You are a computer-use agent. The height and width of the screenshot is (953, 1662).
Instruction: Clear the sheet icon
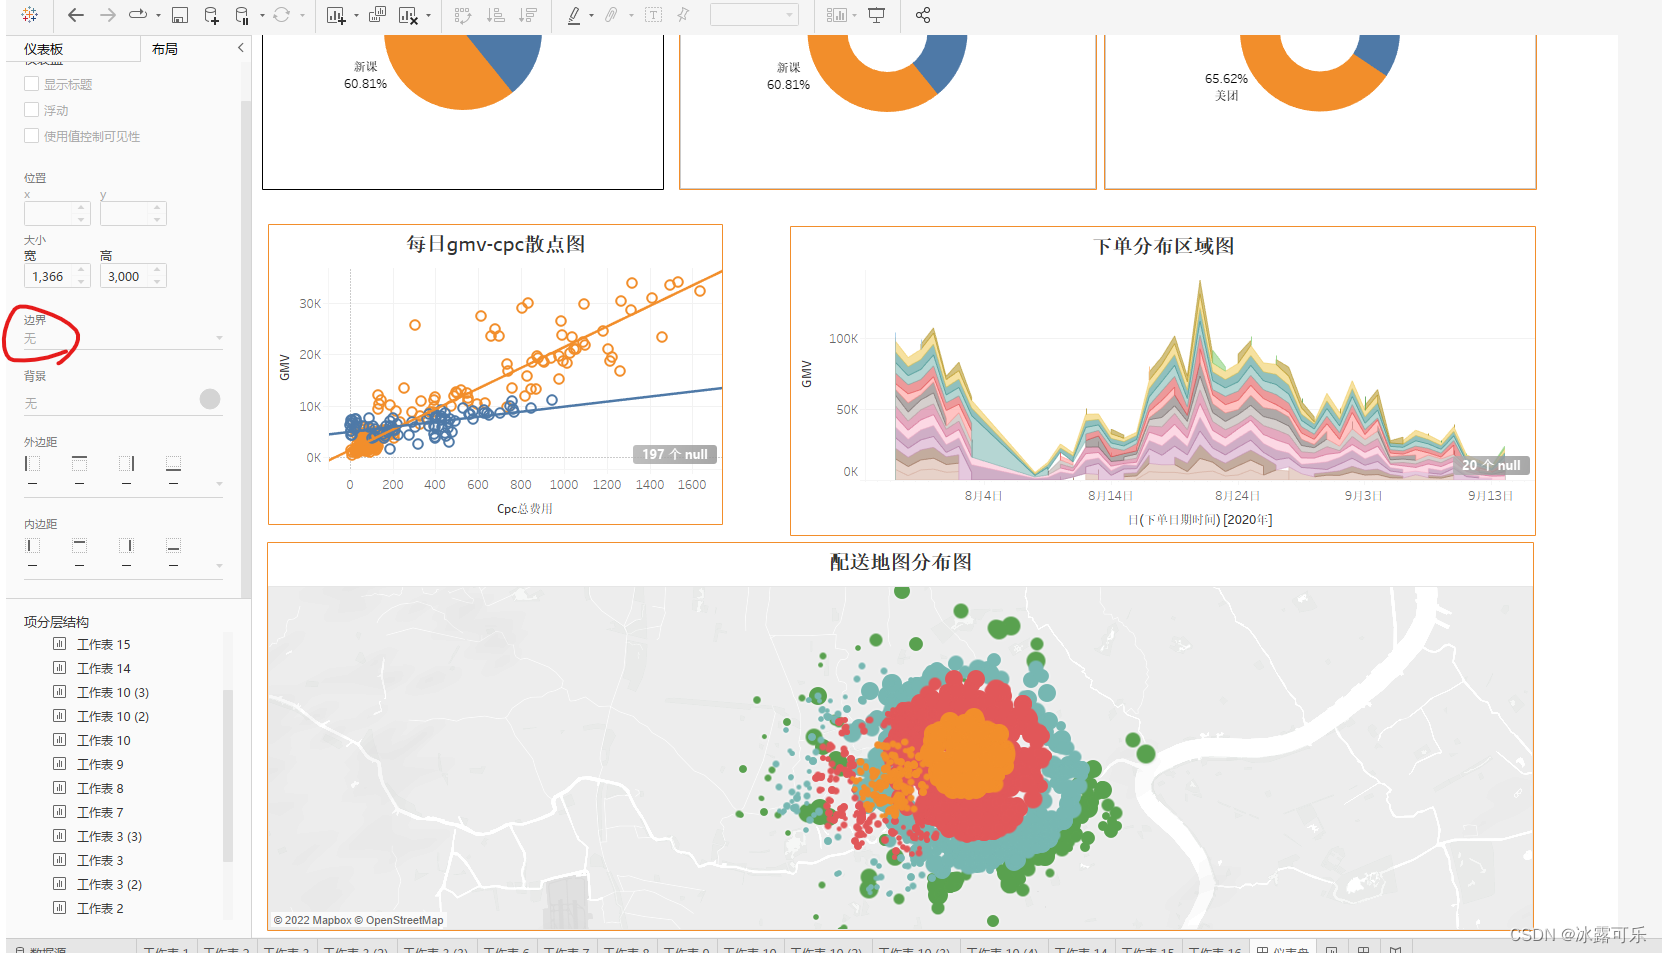click(x=407, y=15)
